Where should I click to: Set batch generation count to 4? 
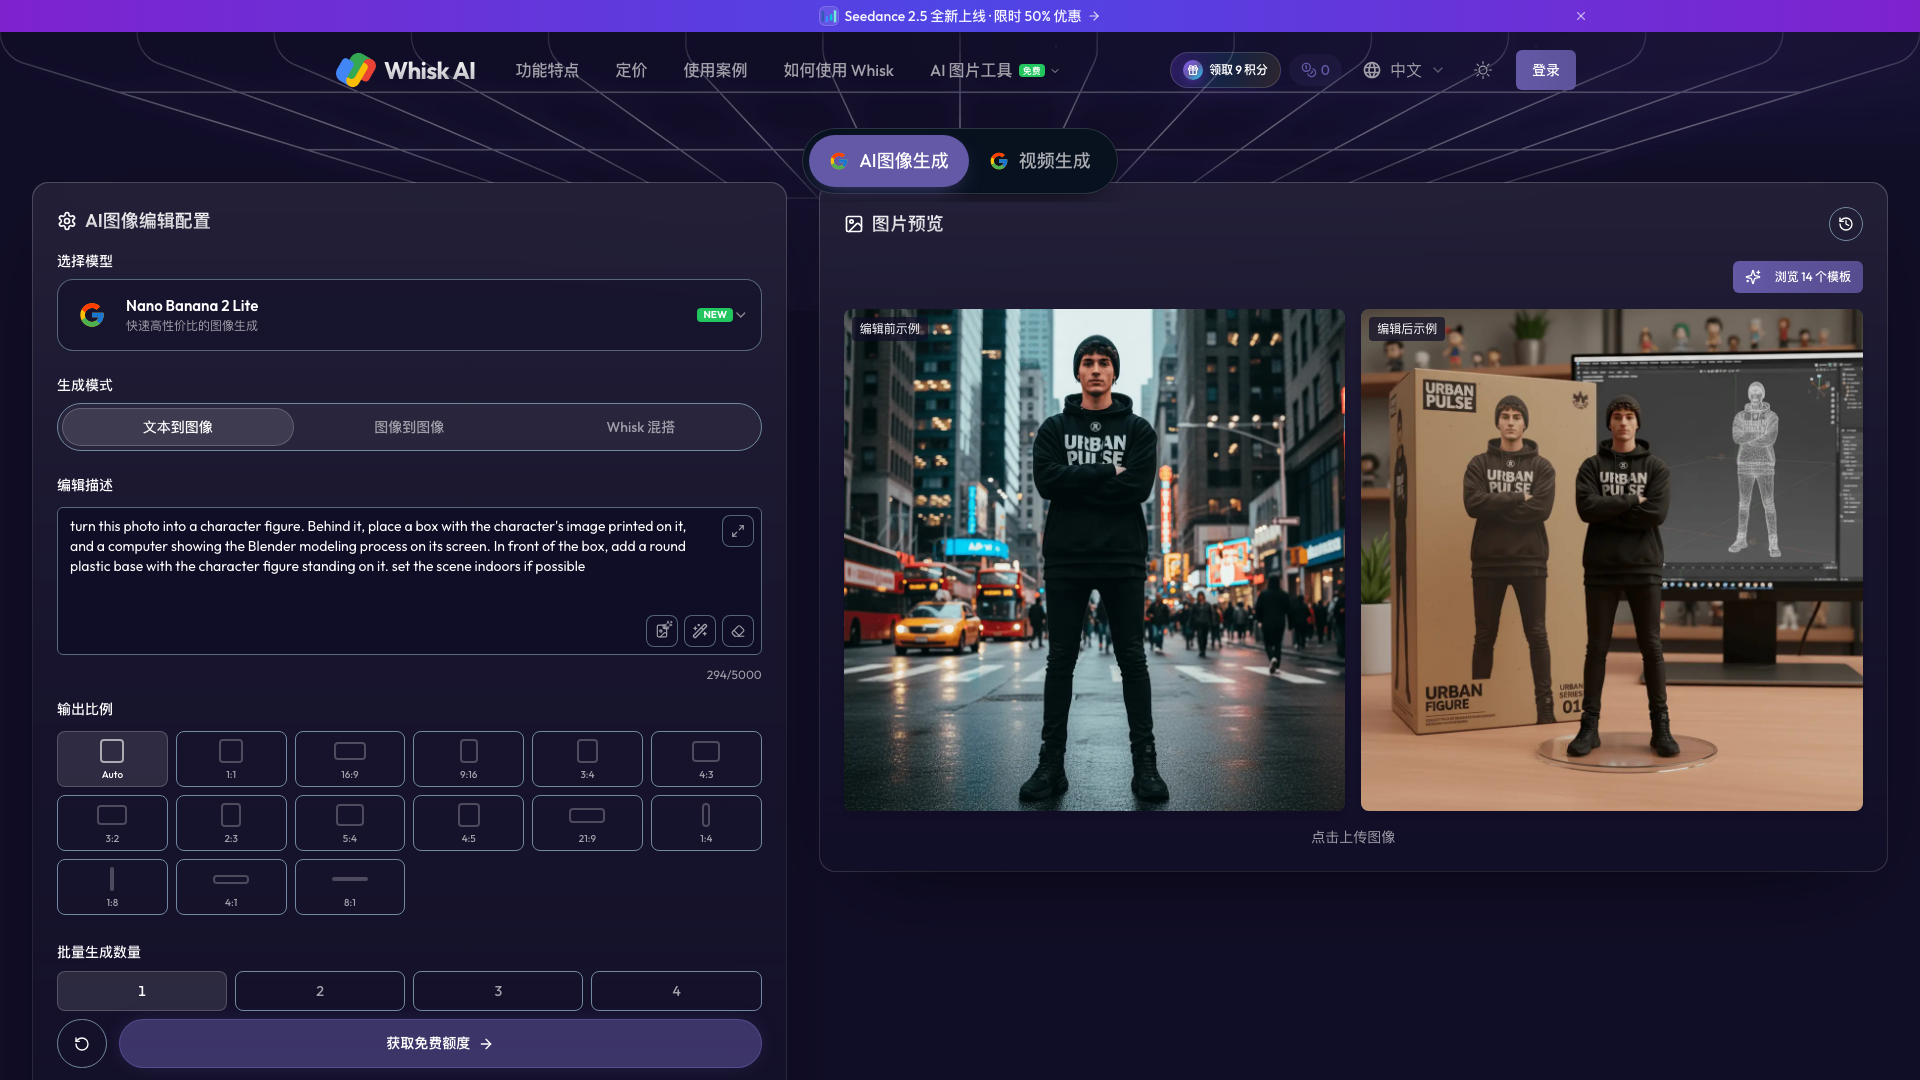point(676,991)
